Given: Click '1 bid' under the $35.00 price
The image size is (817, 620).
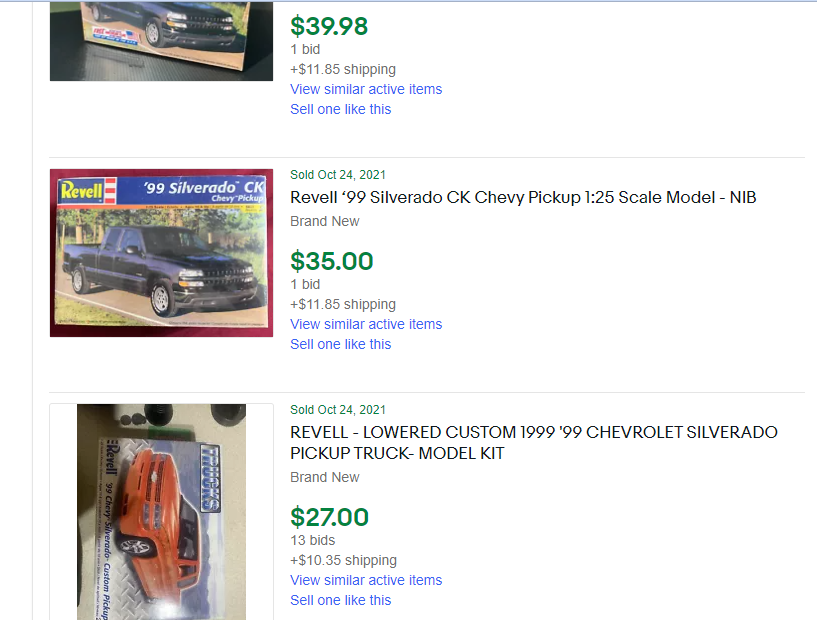Looking at the screenshot, I should [x=305, y=284].
